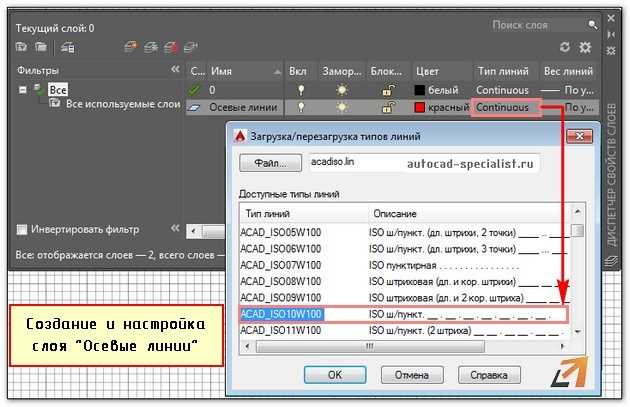
Task: Collapse the Фильтры panel with double chevron
Action: pyautogui.click(x=175, y=71)
